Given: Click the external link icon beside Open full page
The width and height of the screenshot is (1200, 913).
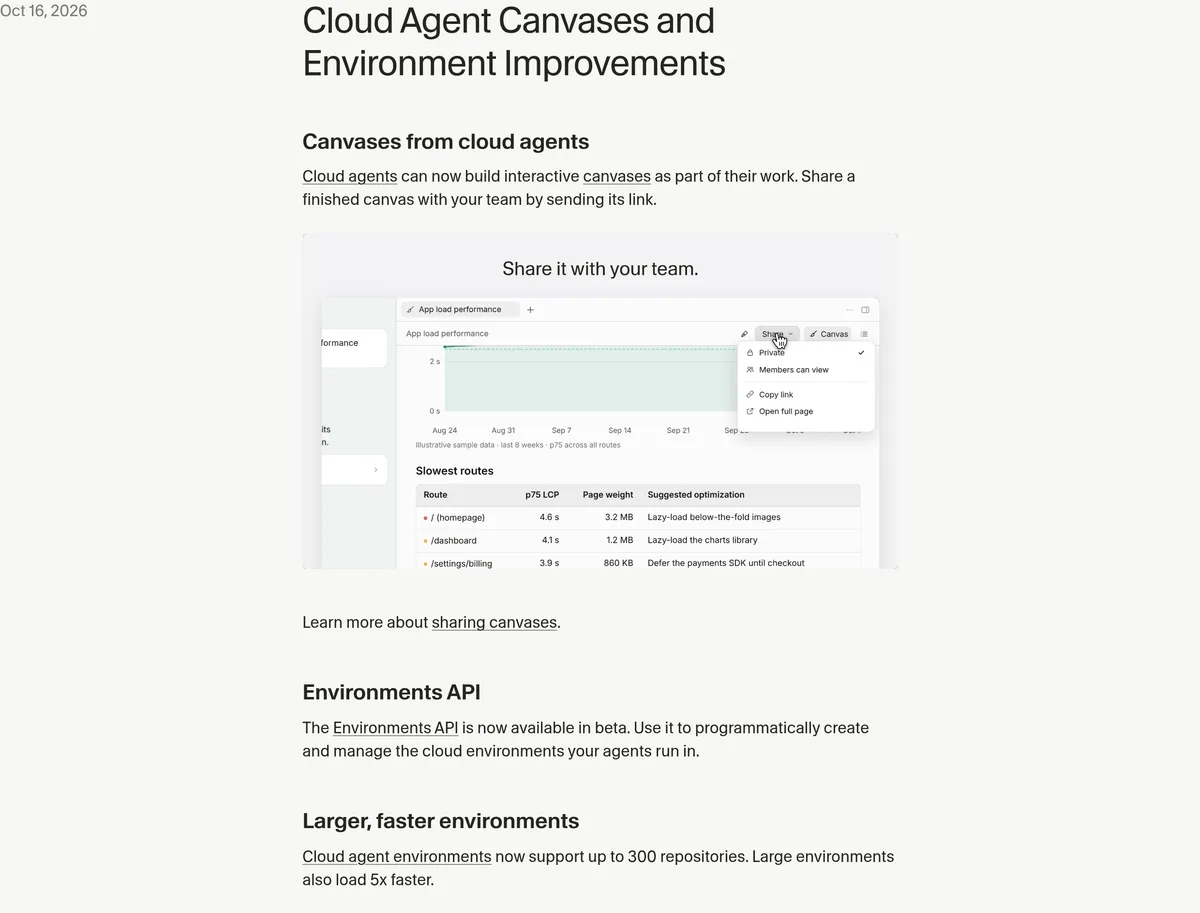Looking at the screenshot, I should (750, 412).
